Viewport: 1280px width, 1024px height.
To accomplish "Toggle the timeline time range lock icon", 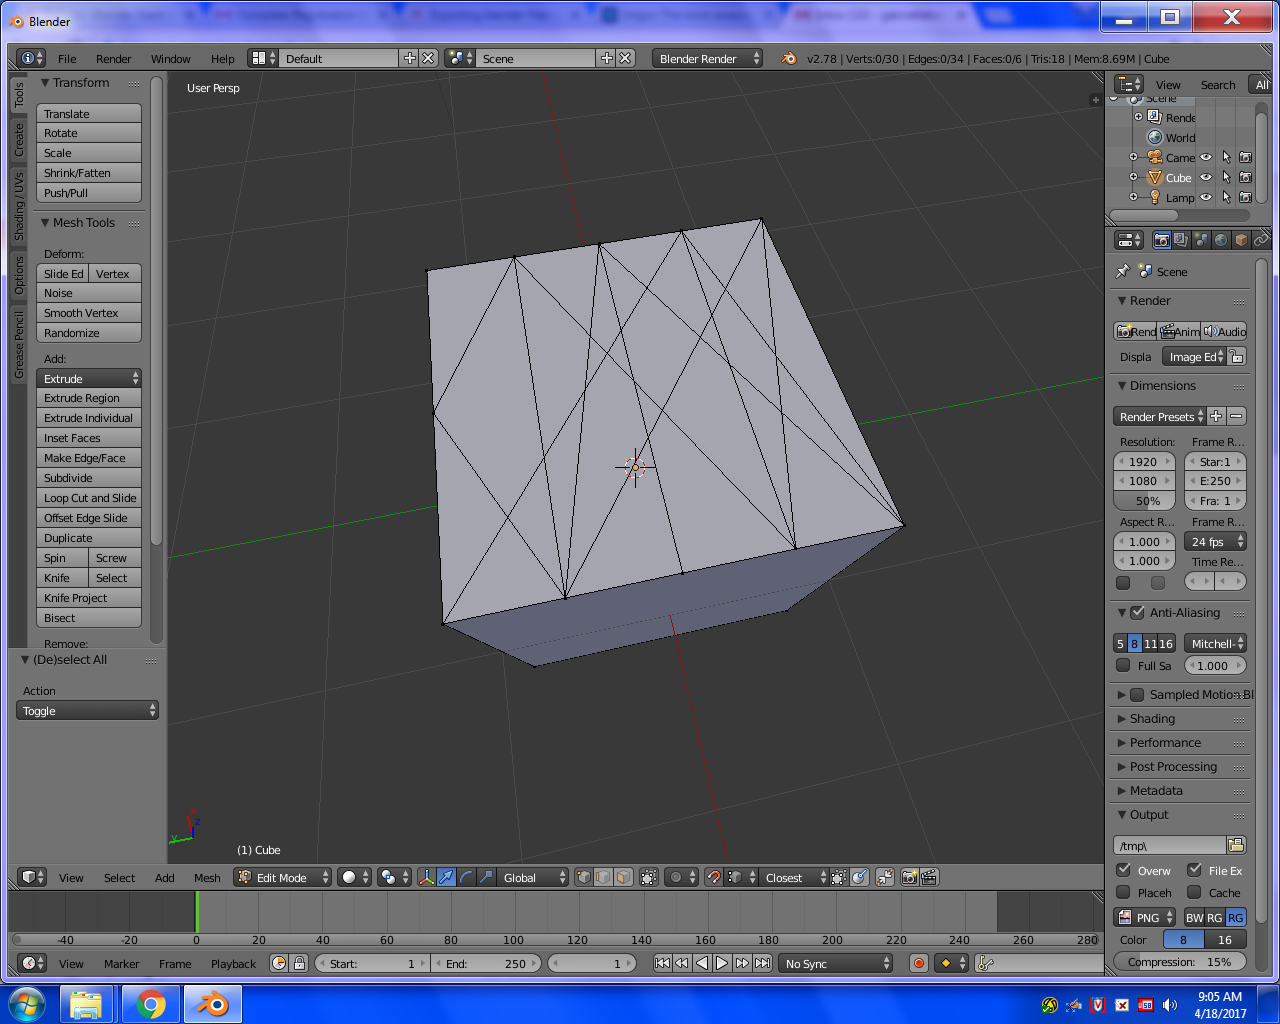I will click(299, 963).
